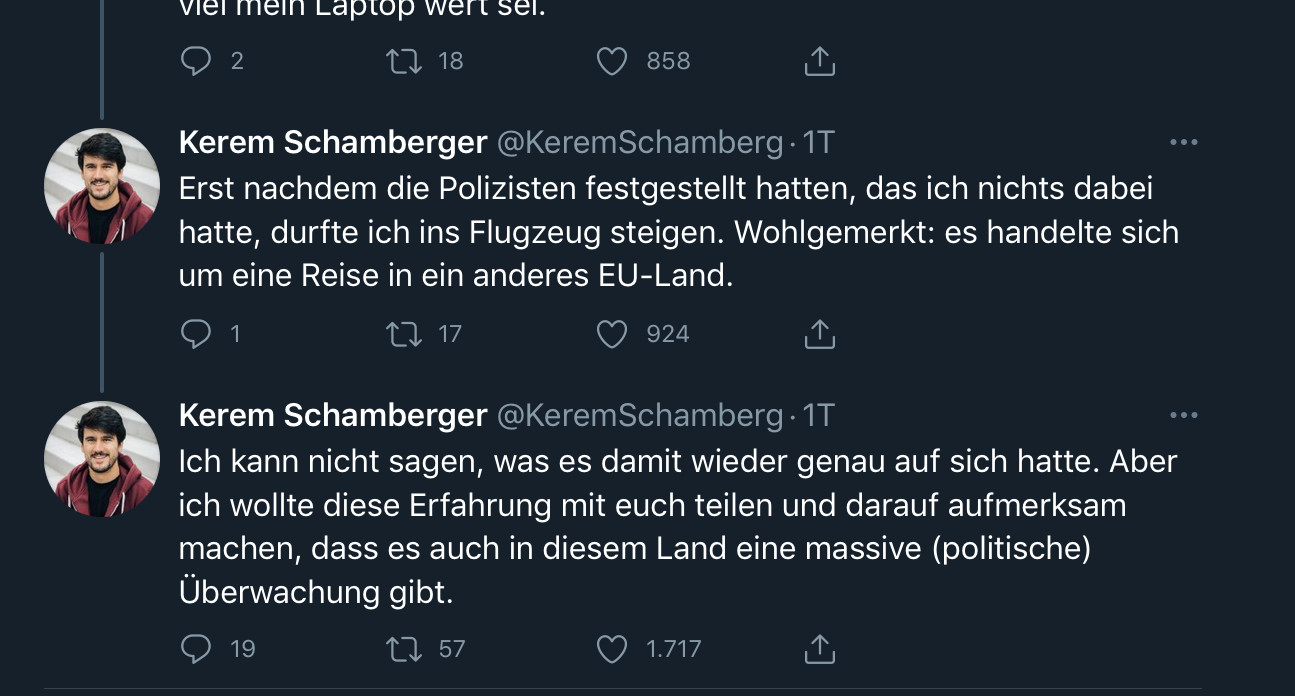Share the Flugzeug tweet
1295x696 pixels.
(x=819, y=334)
